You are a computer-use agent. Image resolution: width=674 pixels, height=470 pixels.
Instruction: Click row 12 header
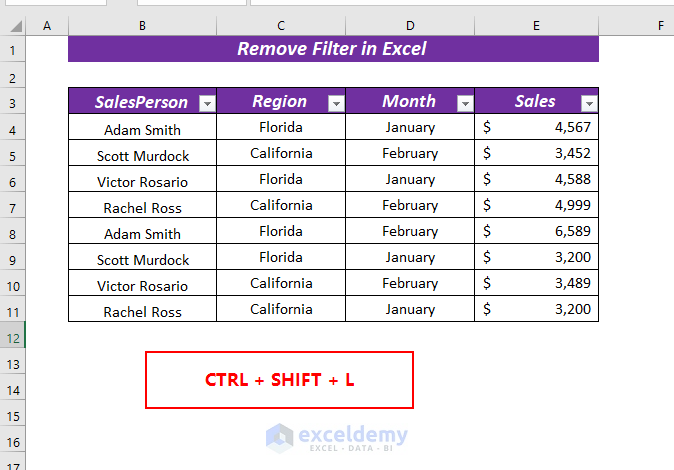click(13, 338)
